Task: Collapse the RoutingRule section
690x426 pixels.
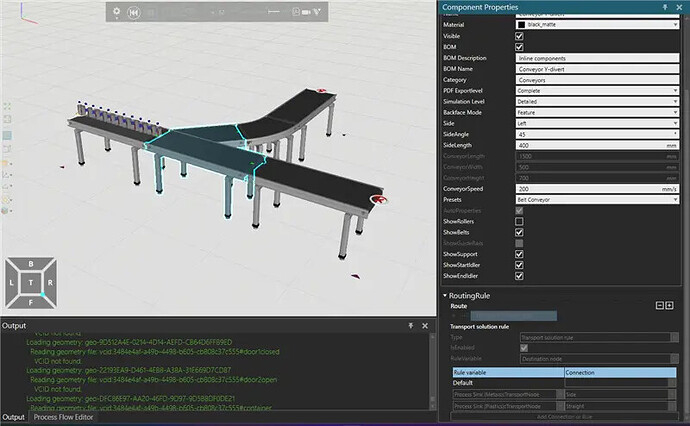Action: [445, 295]
